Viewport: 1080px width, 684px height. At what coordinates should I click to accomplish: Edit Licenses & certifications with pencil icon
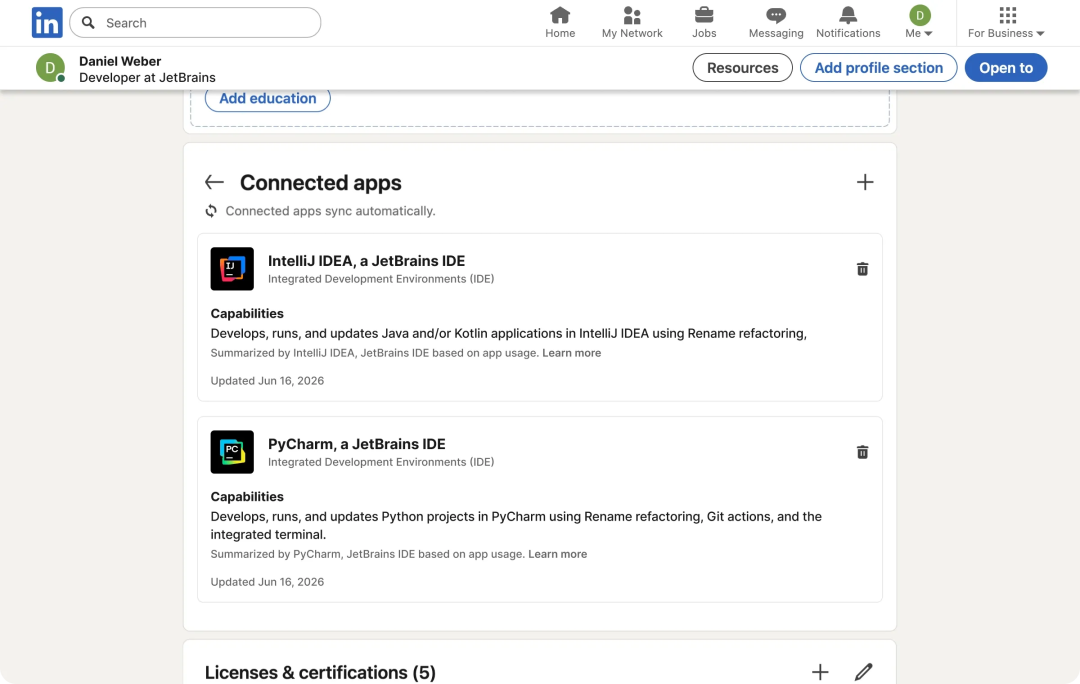pos(864,672)
